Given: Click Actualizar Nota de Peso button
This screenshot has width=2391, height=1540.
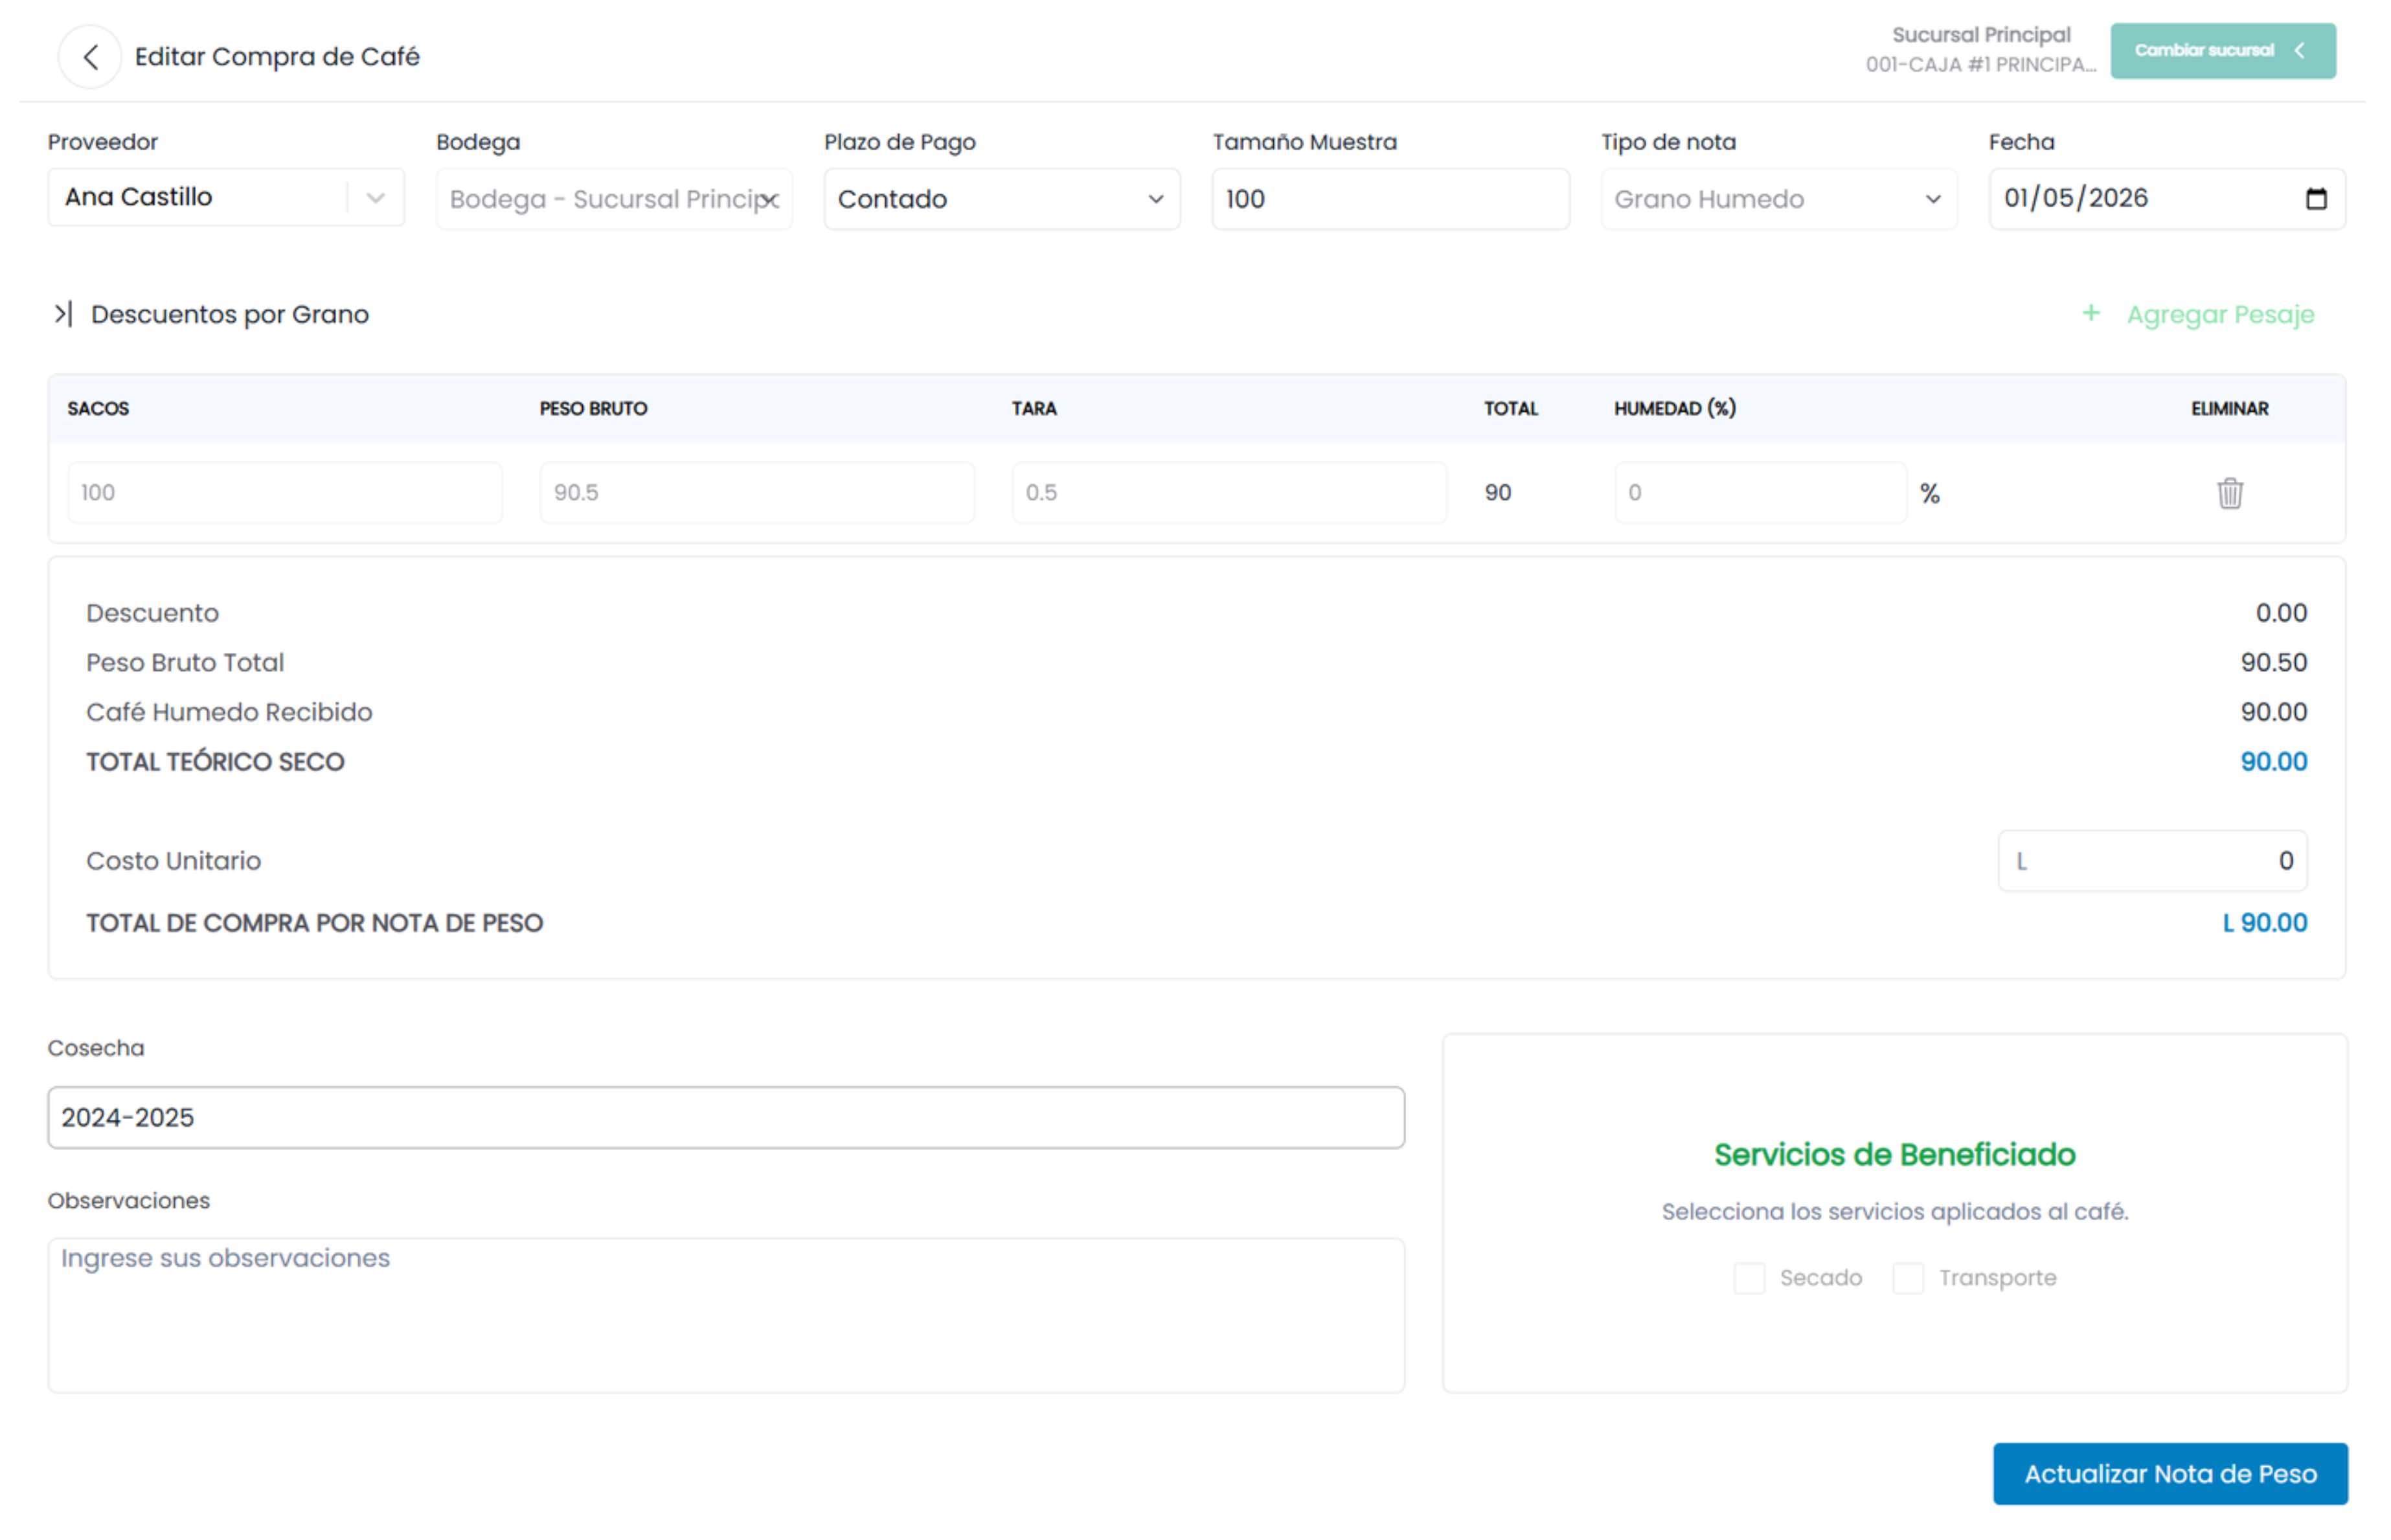Looking at the screenshot, I should pos(2169,1473).
